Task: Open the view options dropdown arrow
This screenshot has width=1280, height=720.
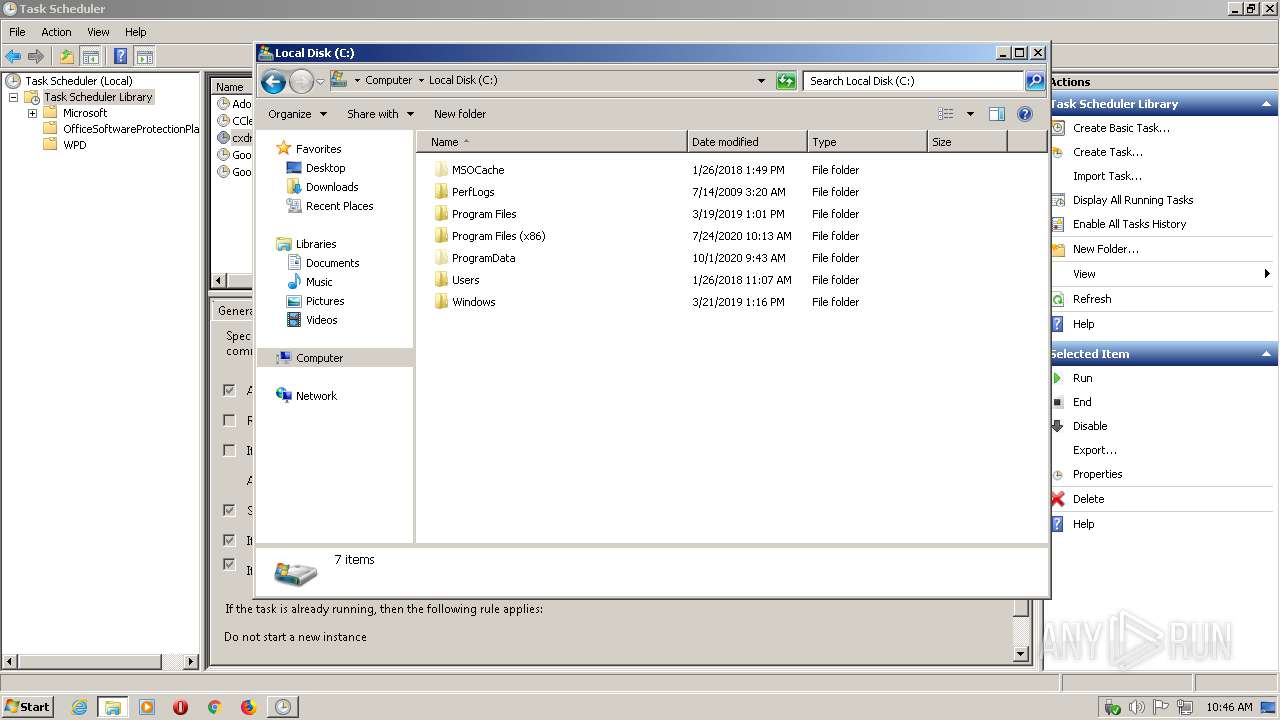Action: tap(969, 114)
